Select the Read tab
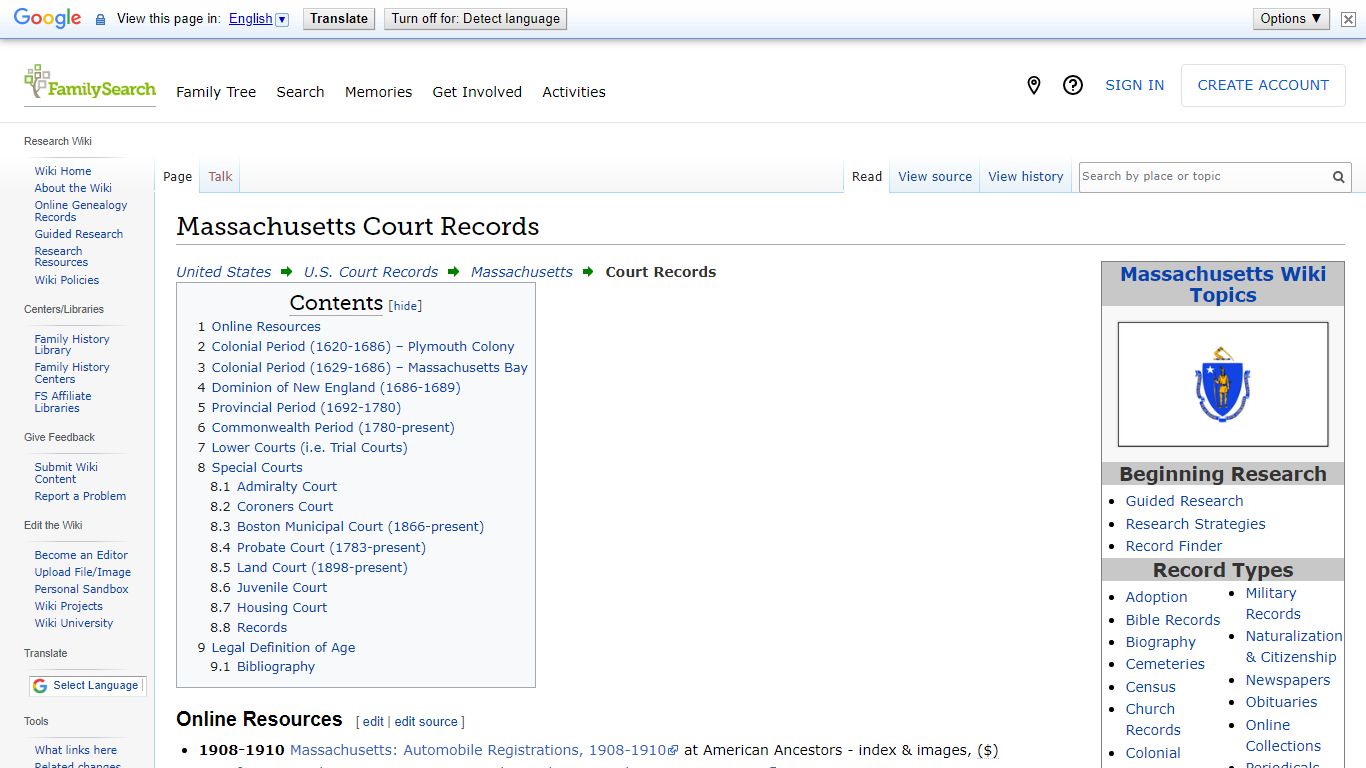The width and height of the screenshot is (1366, 768). (x=867, y=177)
